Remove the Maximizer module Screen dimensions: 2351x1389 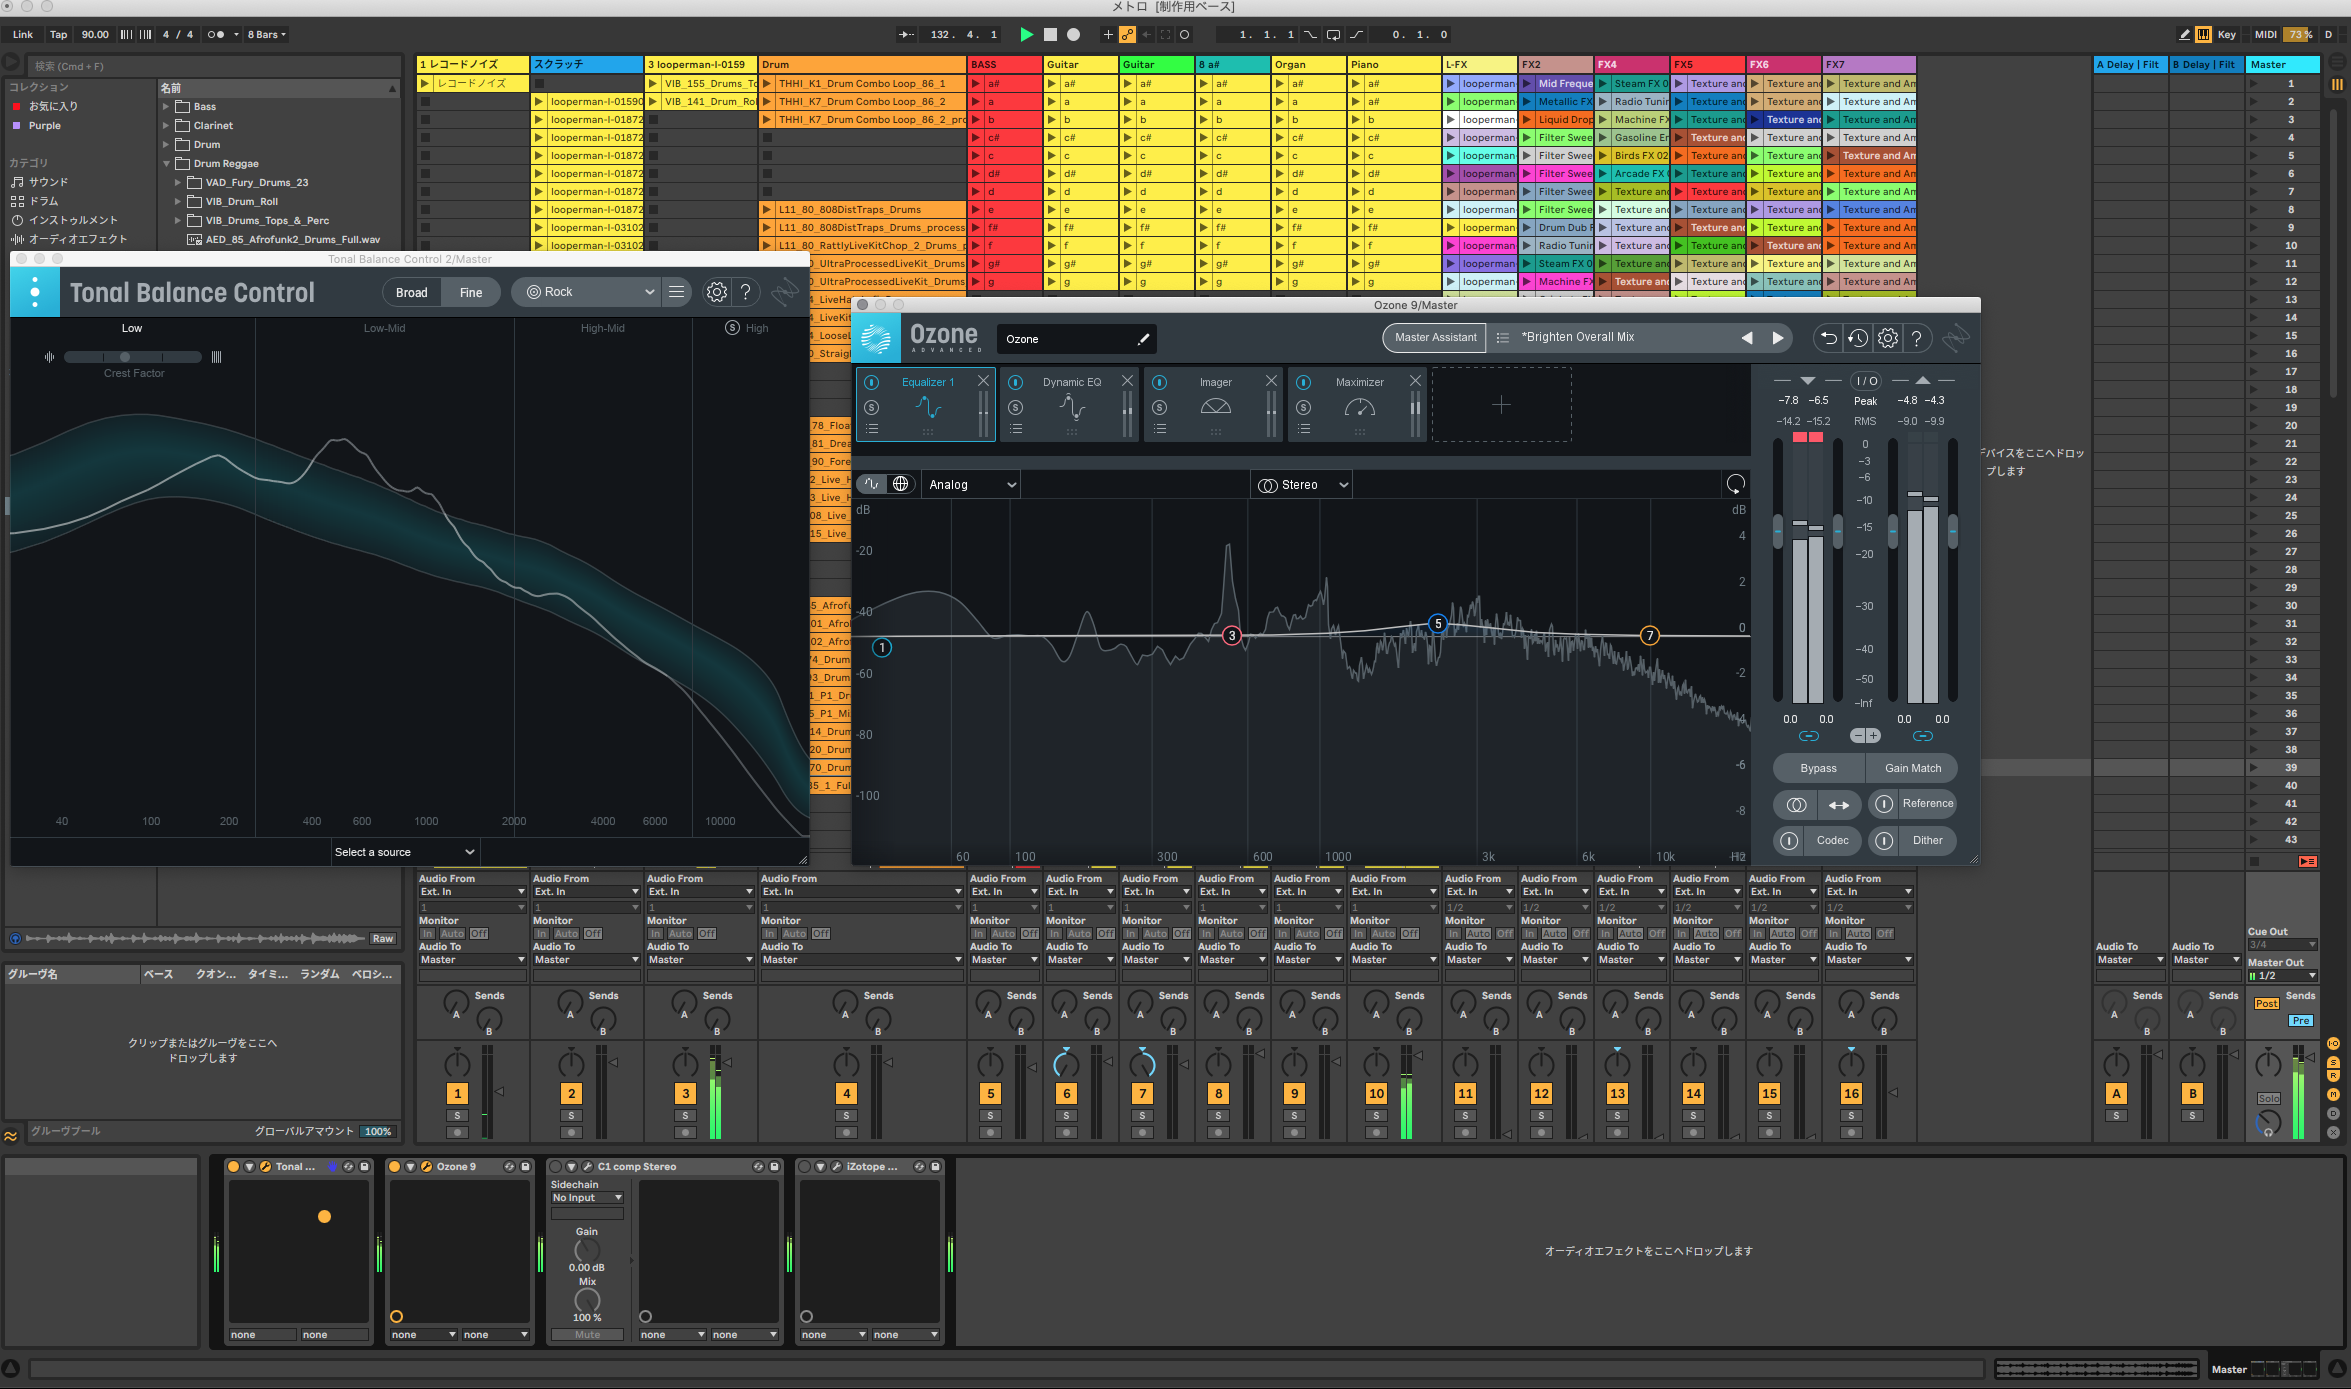(x=1415, y=380)
